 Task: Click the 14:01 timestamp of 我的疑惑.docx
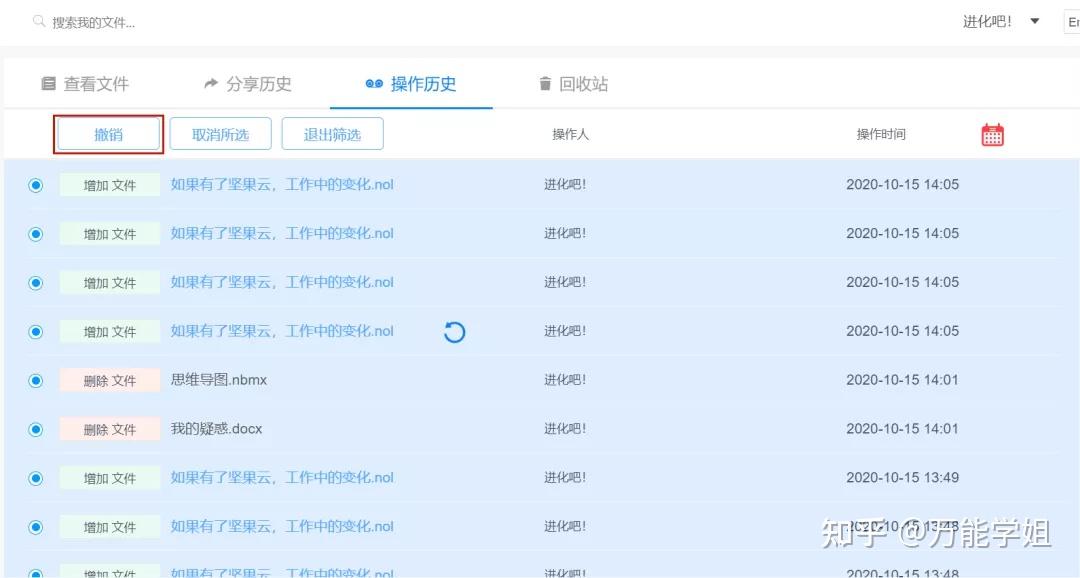[902, 429]
